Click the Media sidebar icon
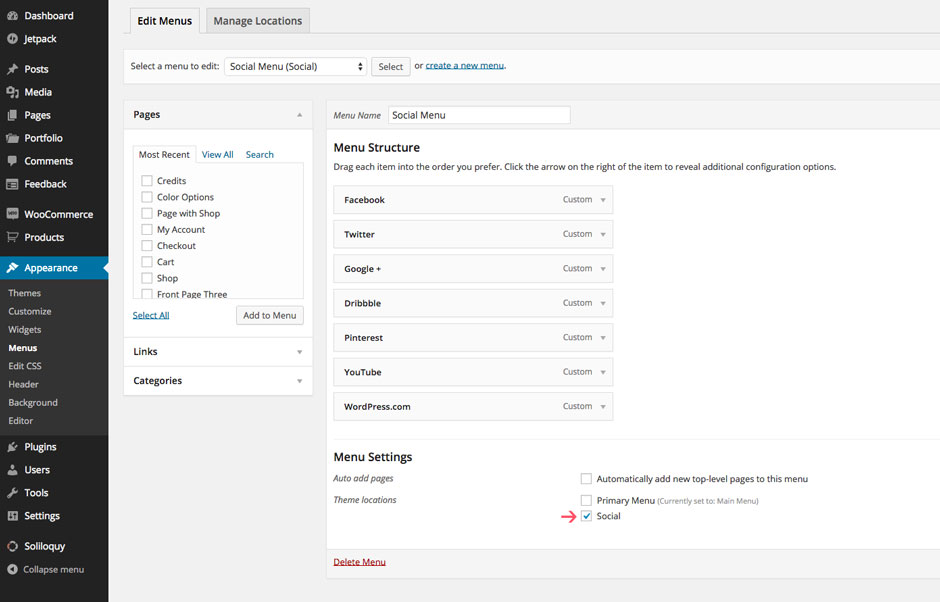Image resolution: width=940 pixels, height=602 pixels. click(x=12, y=92)
